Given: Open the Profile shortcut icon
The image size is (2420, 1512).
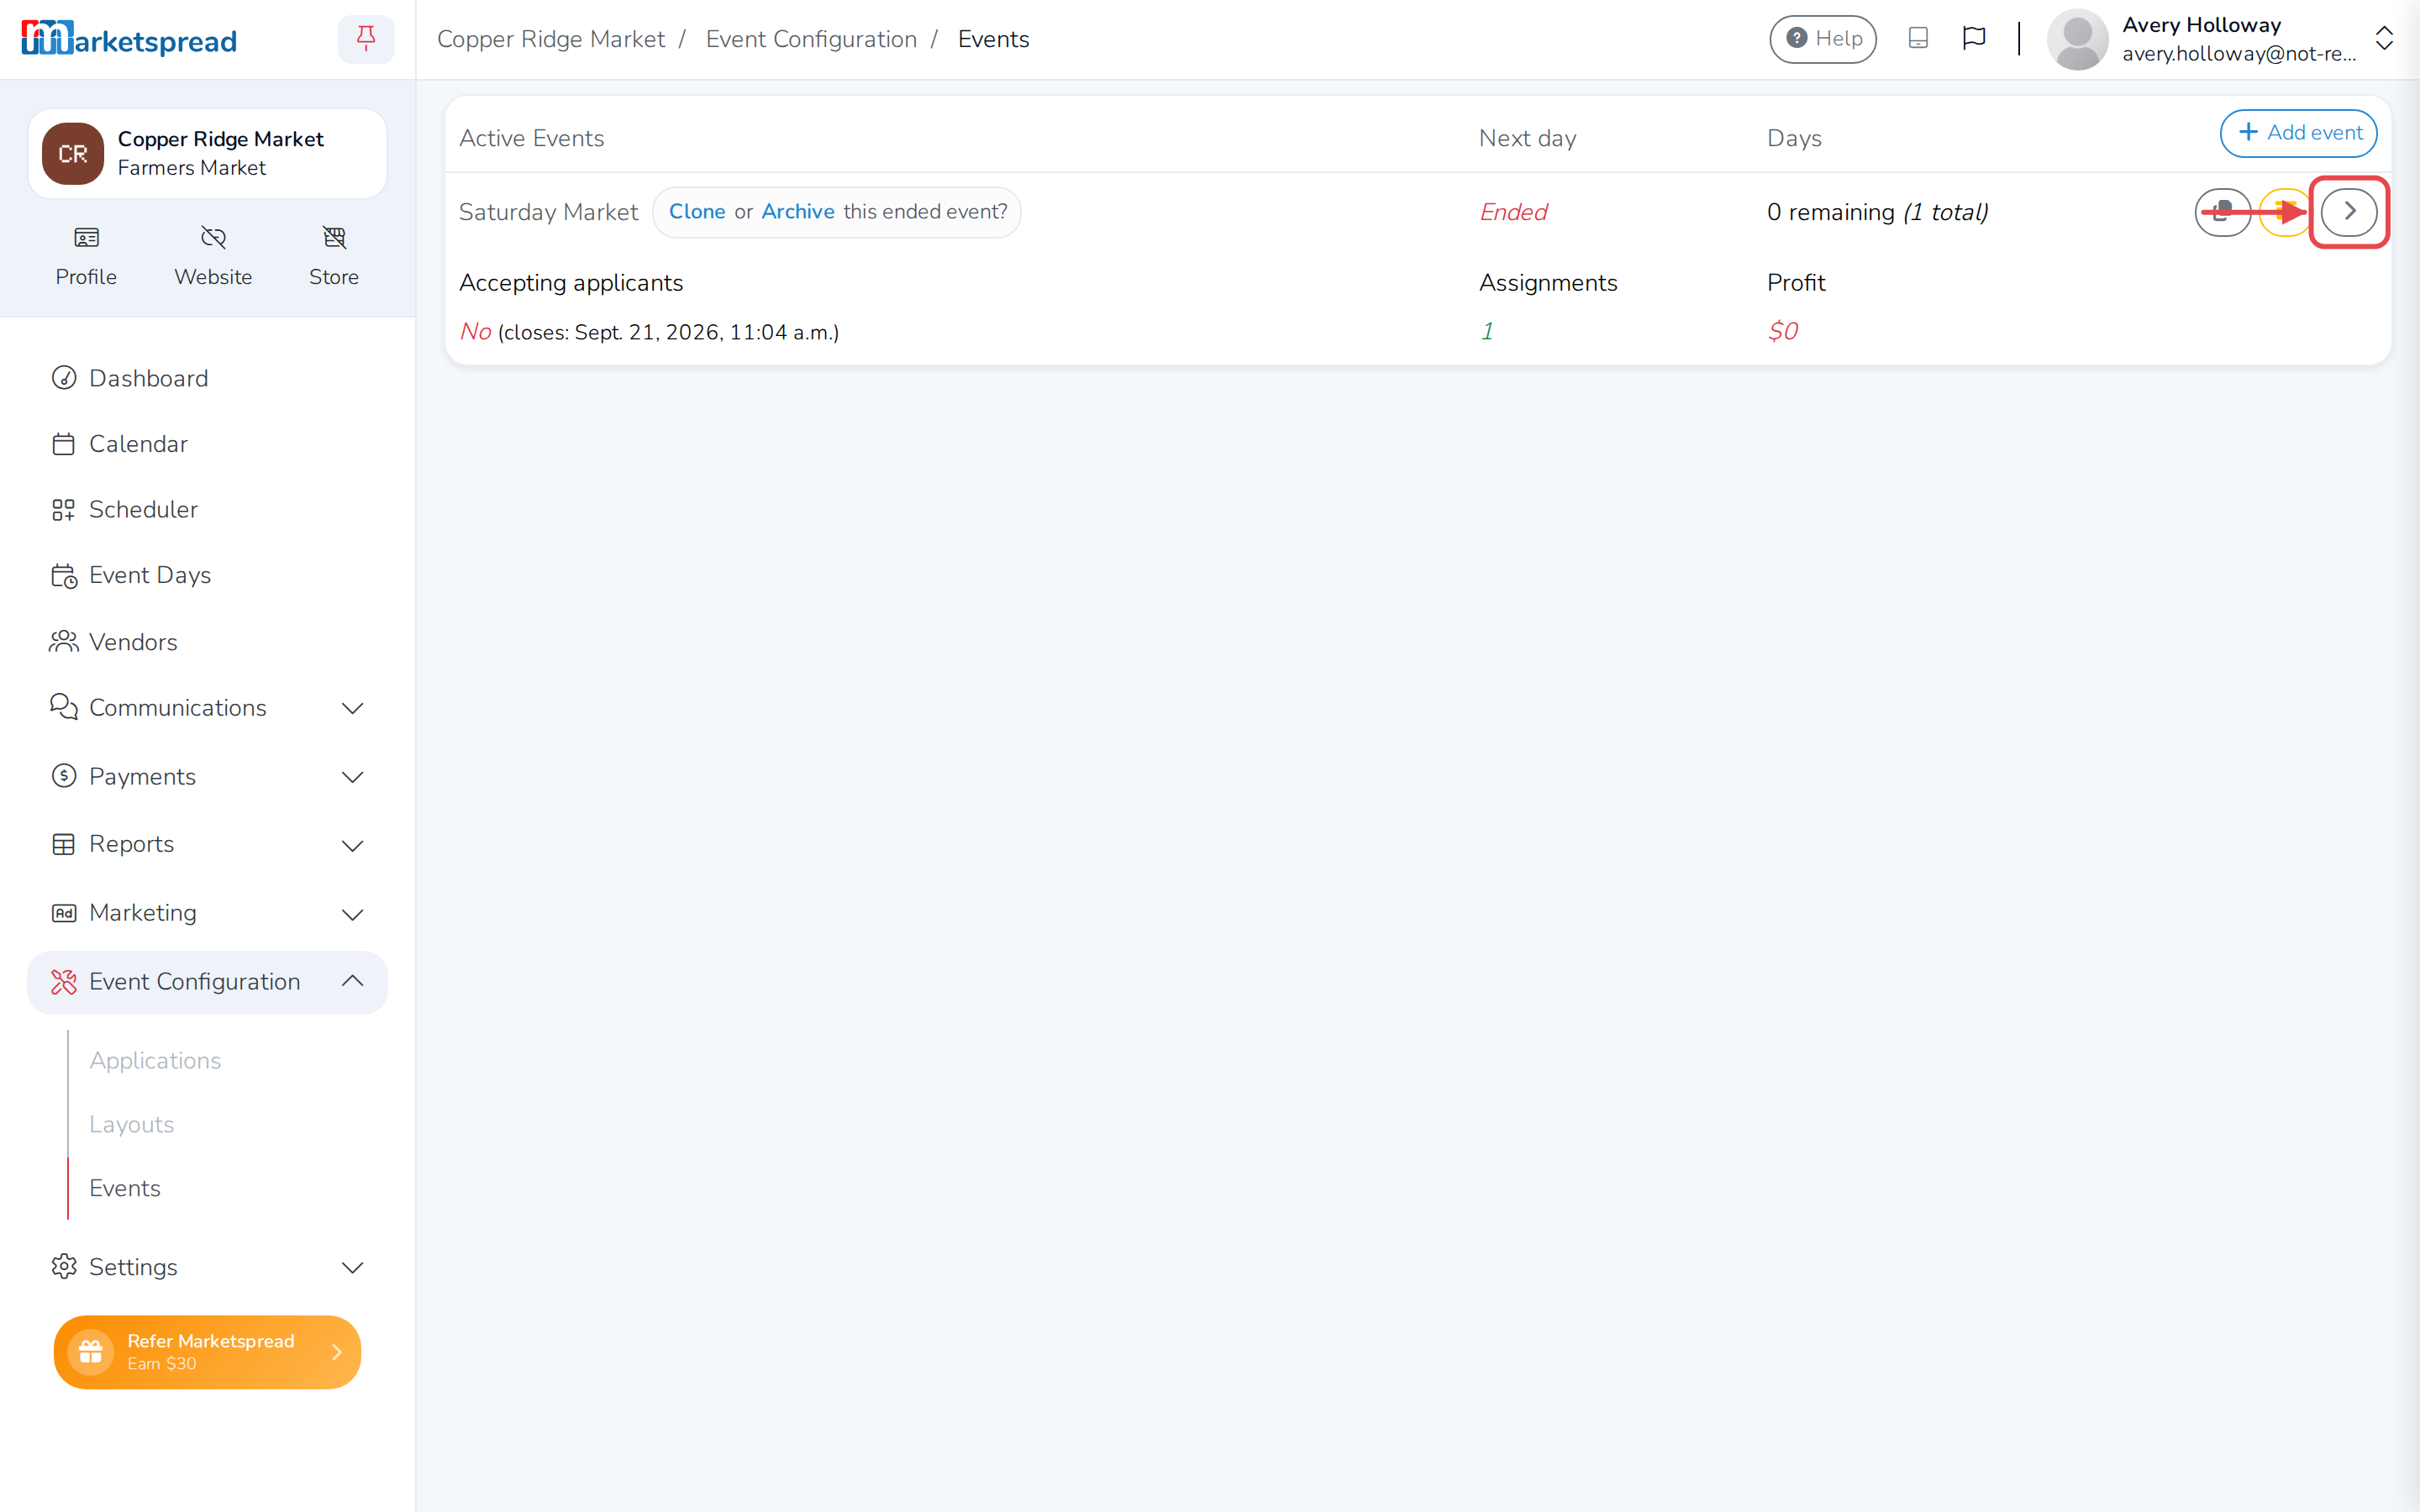Looking at the screenshot, I should click(x=86, y=237).
